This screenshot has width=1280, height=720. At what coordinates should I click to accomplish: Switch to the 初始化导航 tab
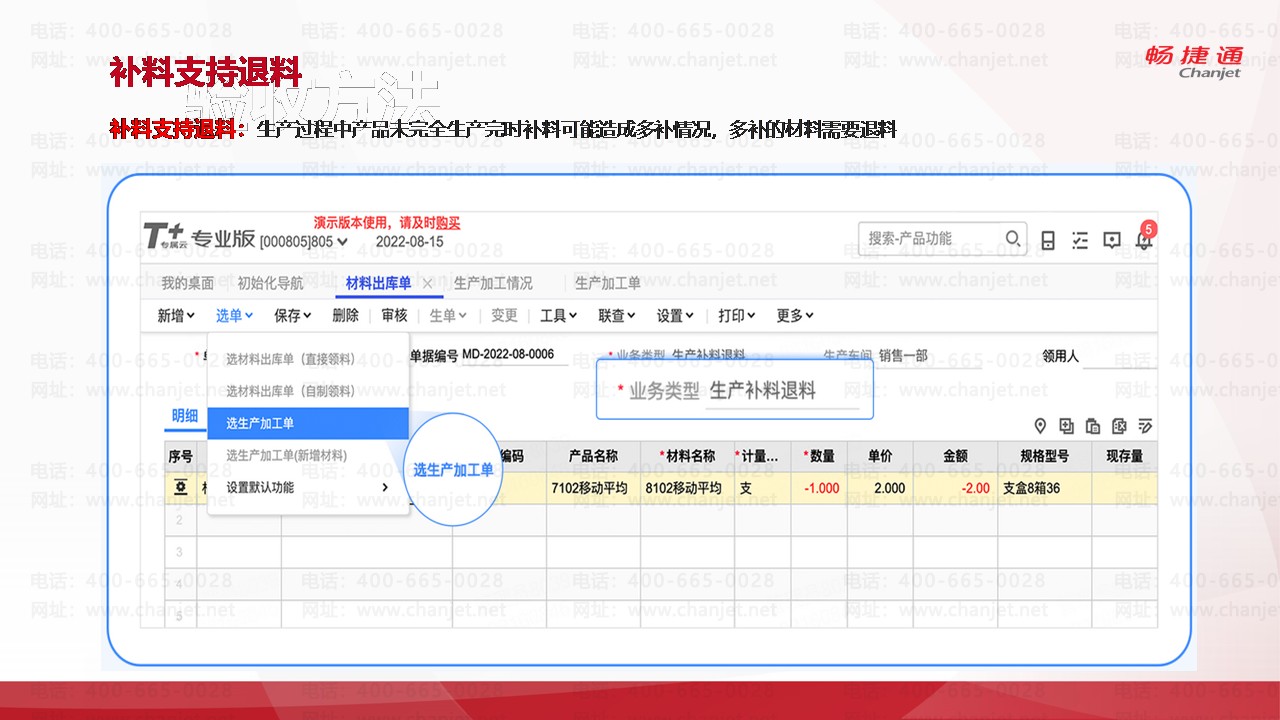pos(270,284)
